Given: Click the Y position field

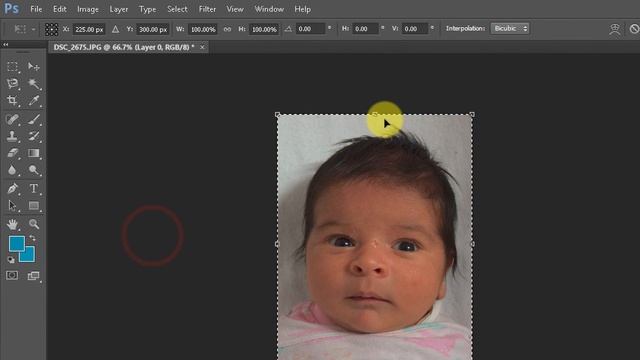Looking at the screenshot, I should (x=153, y=29).
